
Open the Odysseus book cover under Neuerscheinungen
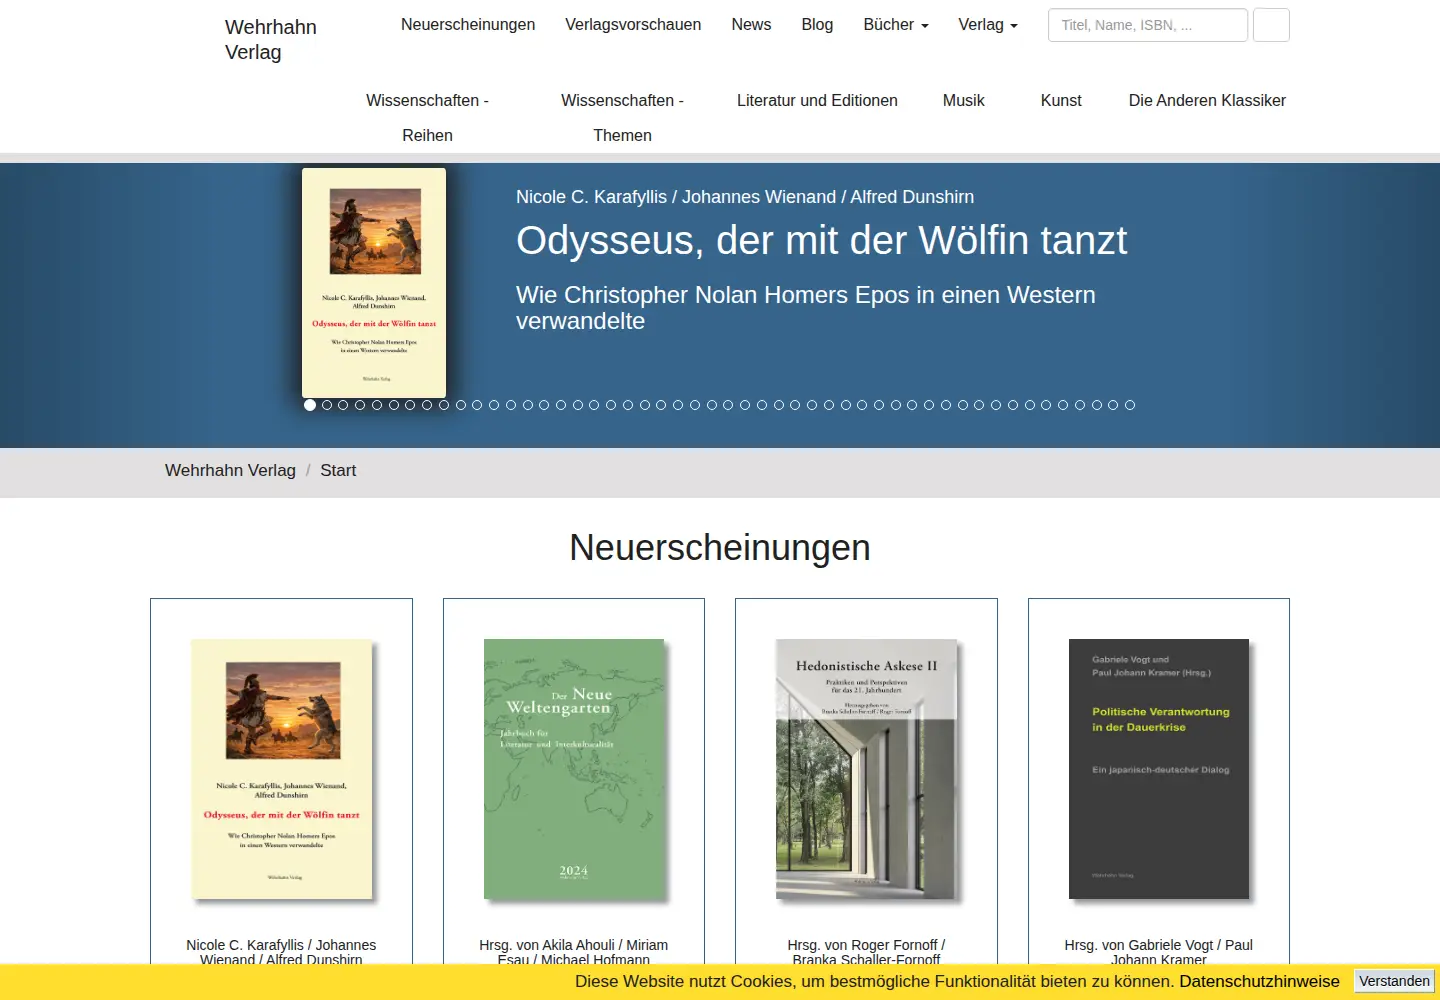pos(282,769)
